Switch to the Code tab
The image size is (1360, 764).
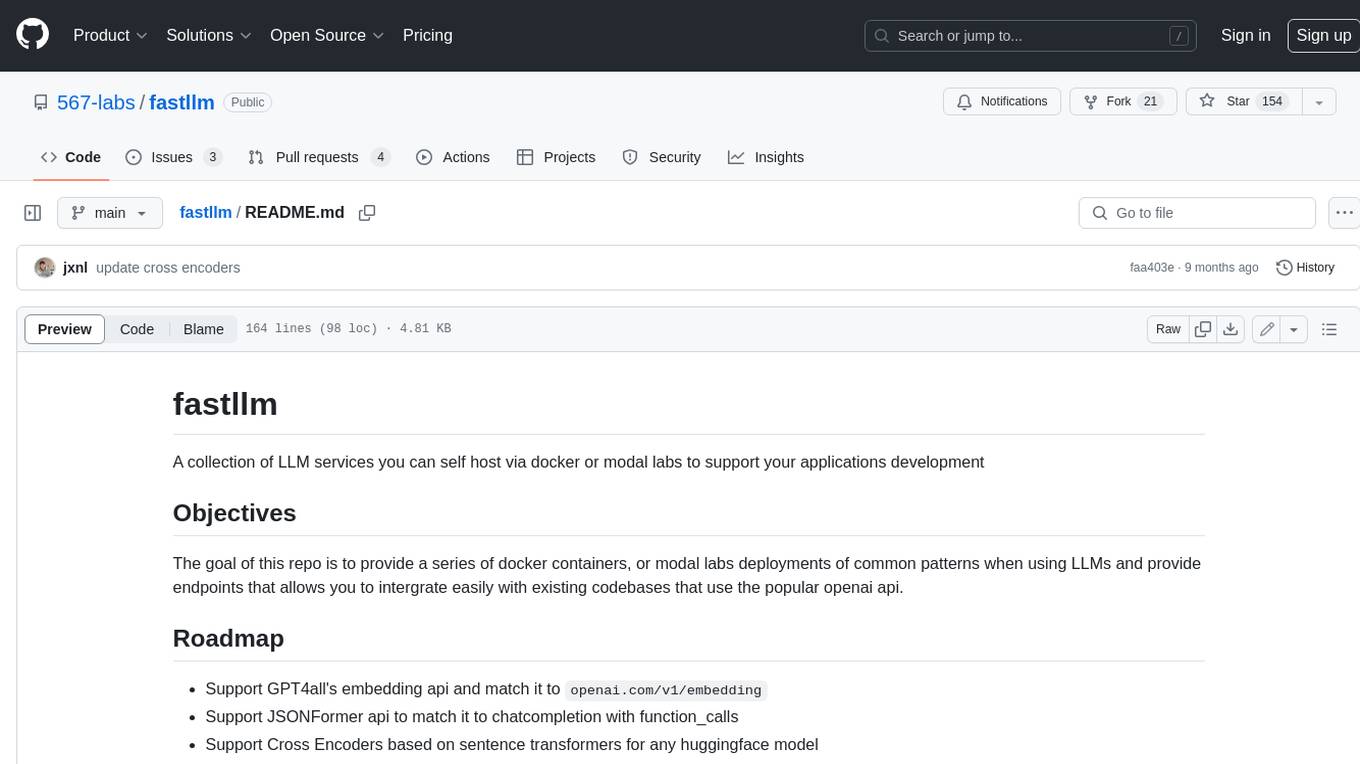coord(71,157)
